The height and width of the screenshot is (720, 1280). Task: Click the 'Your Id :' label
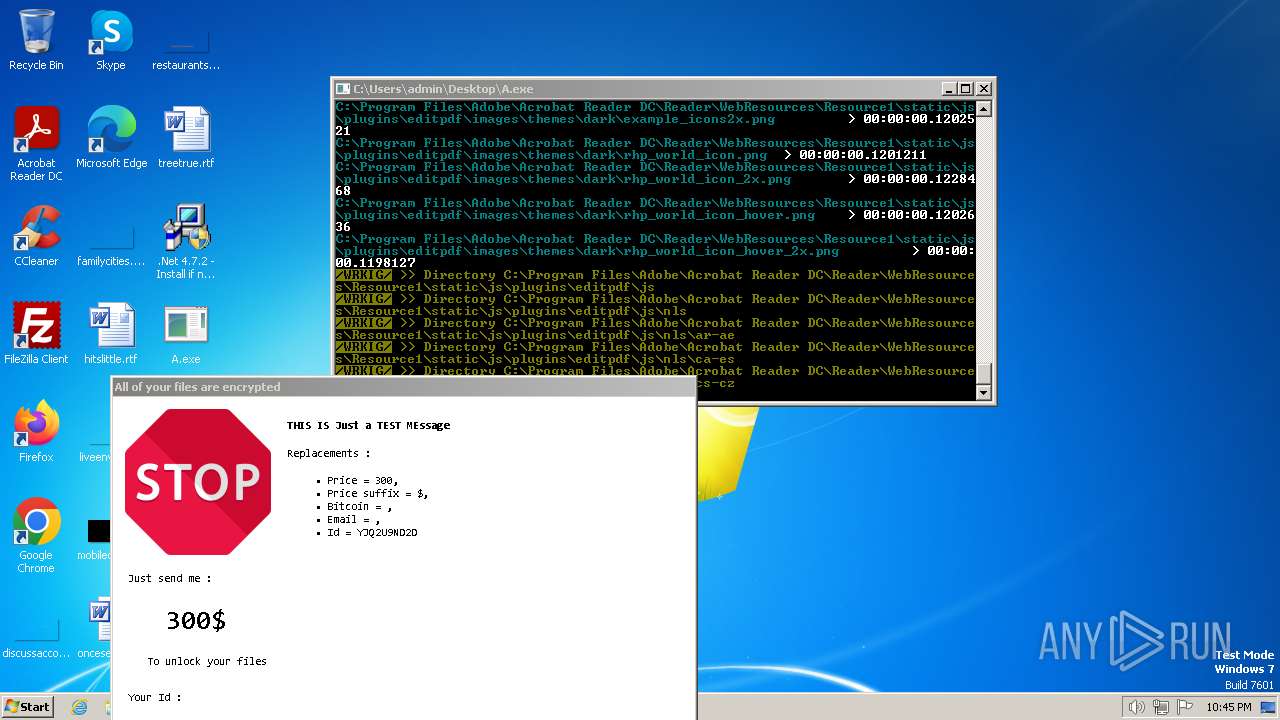coord(154,697)
